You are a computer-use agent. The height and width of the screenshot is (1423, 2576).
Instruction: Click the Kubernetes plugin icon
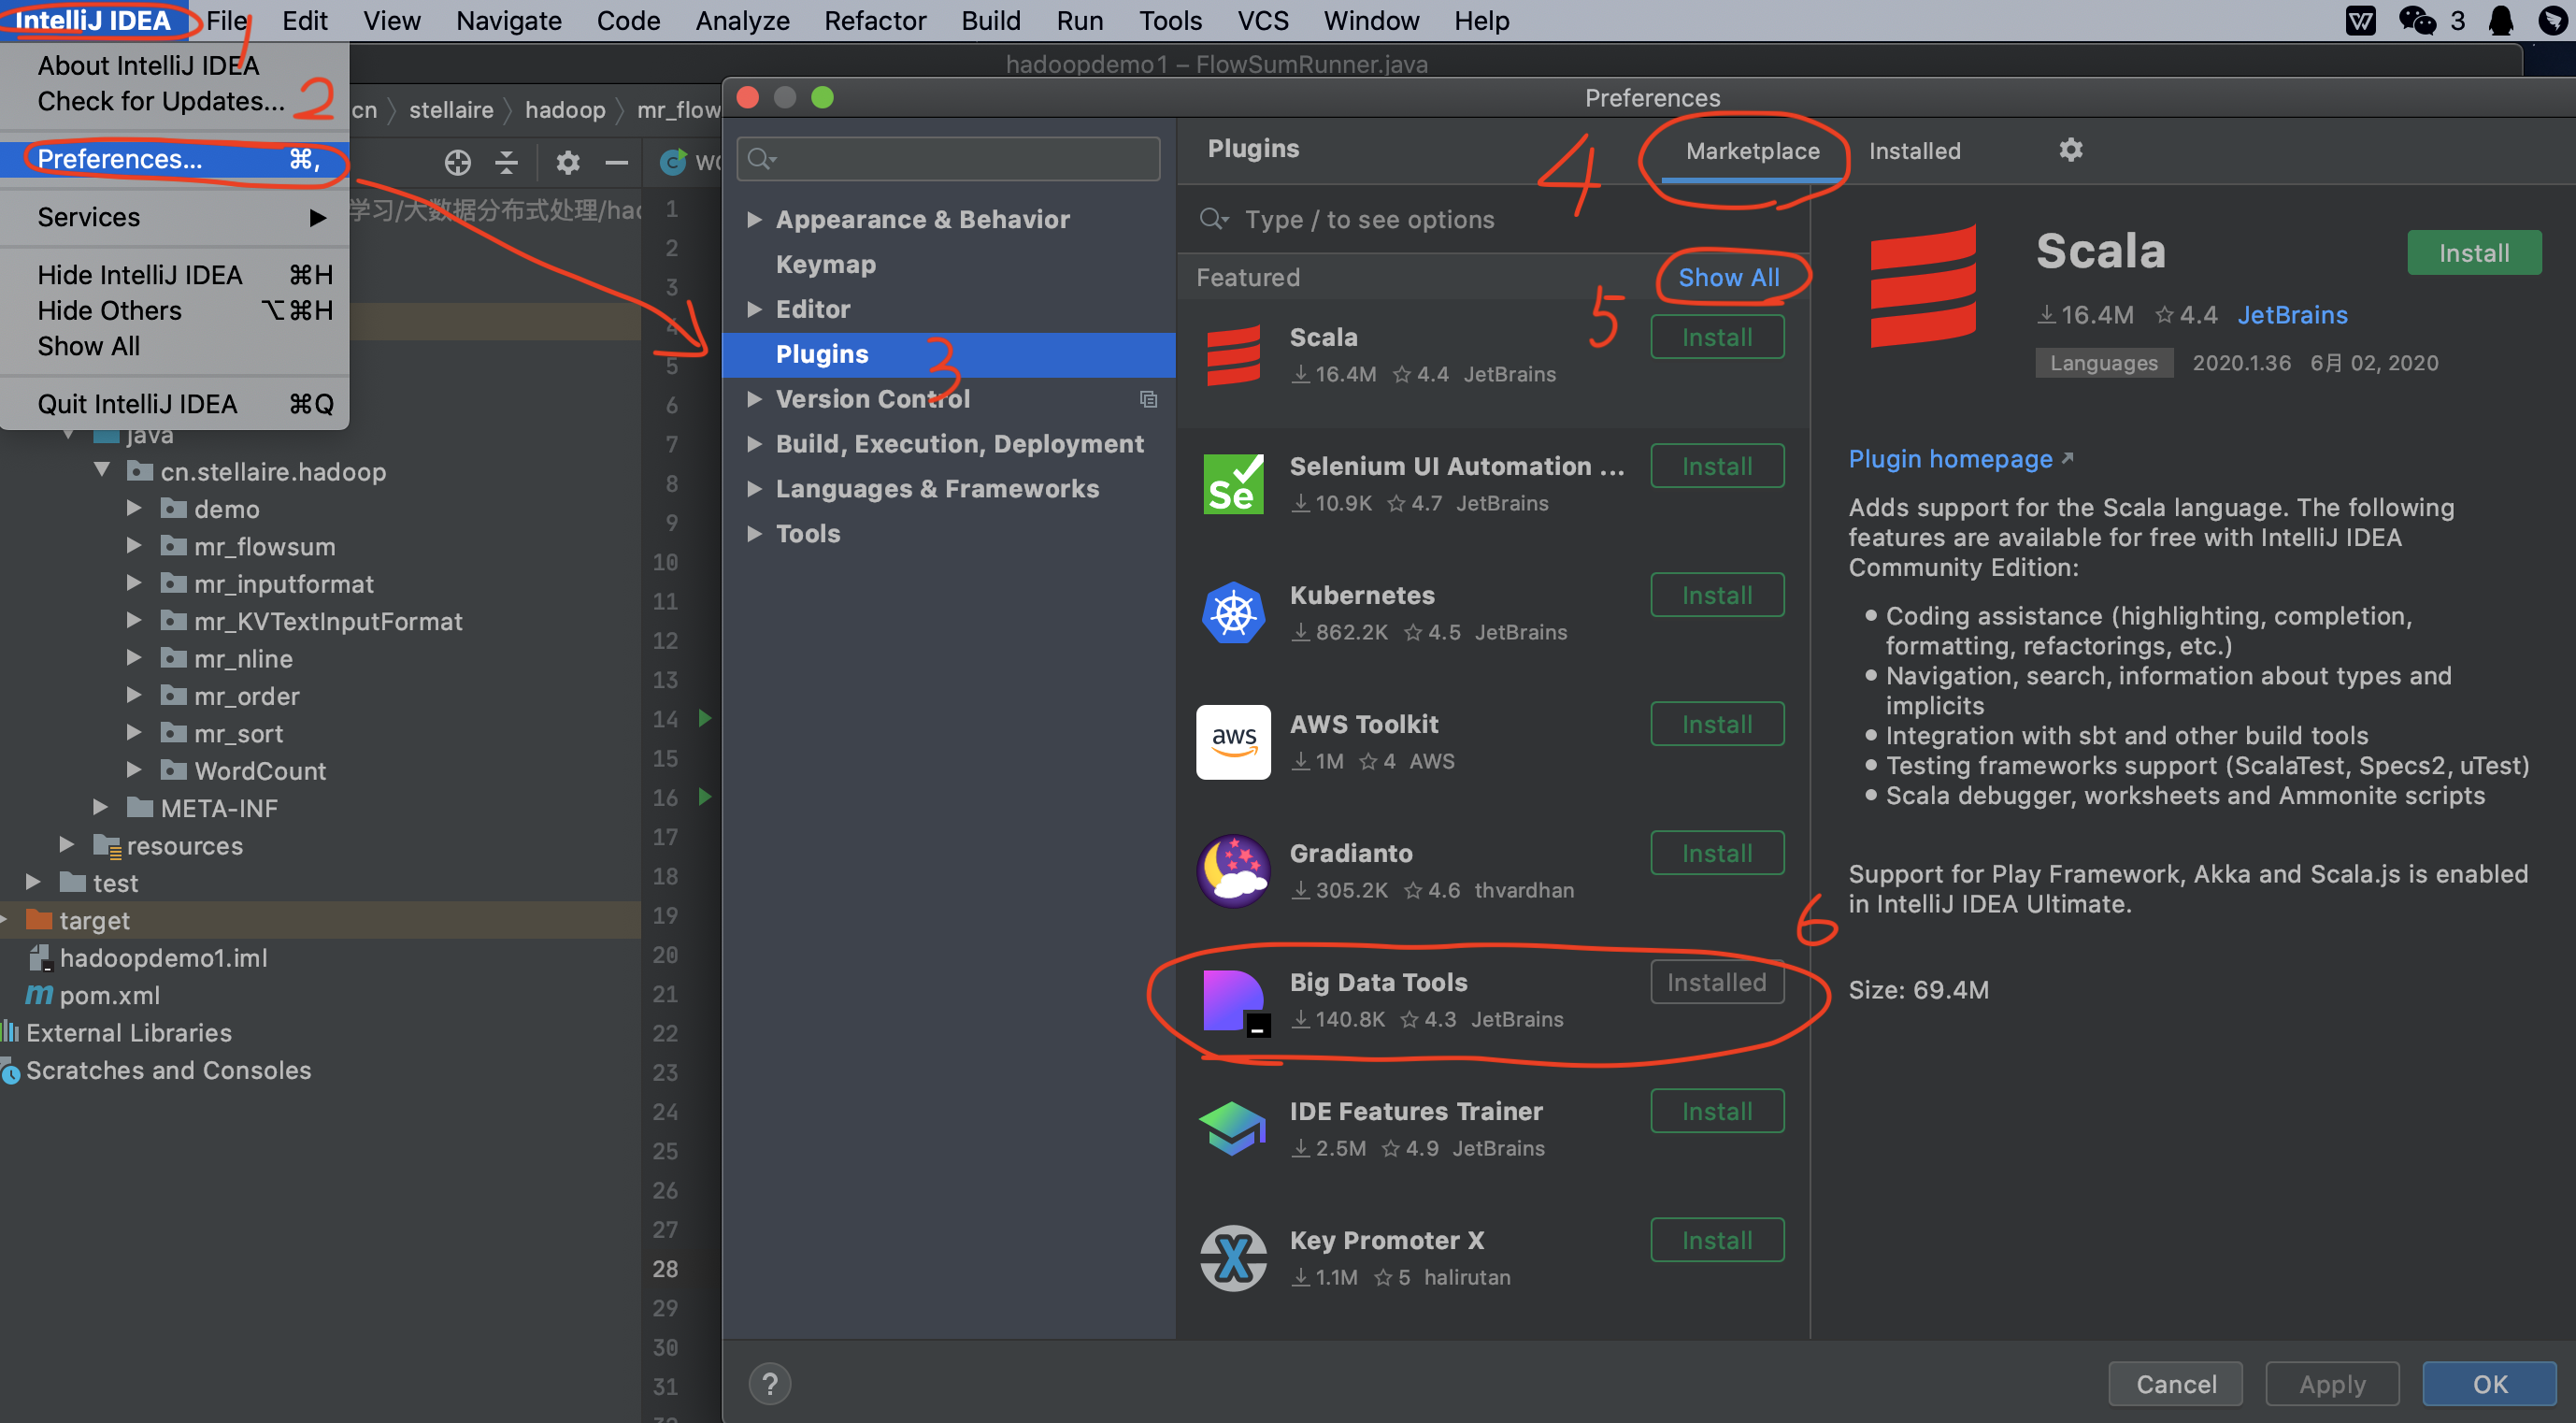[x=1233, y=612]
